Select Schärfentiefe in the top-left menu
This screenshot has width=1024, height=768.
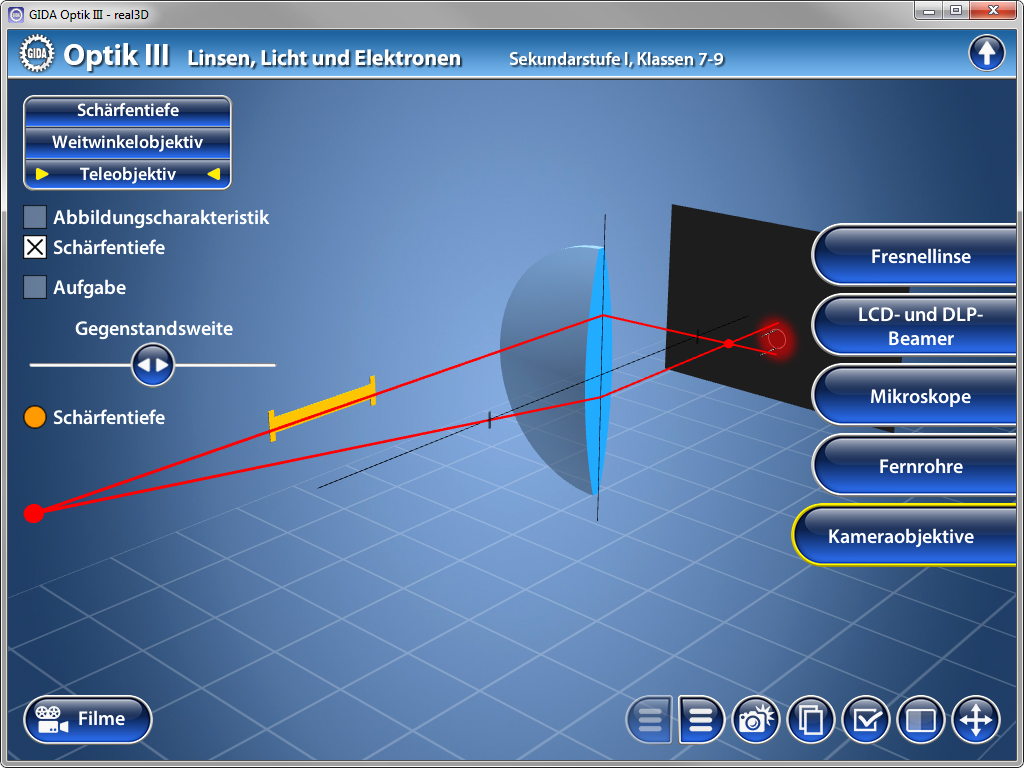click(127, 111)
